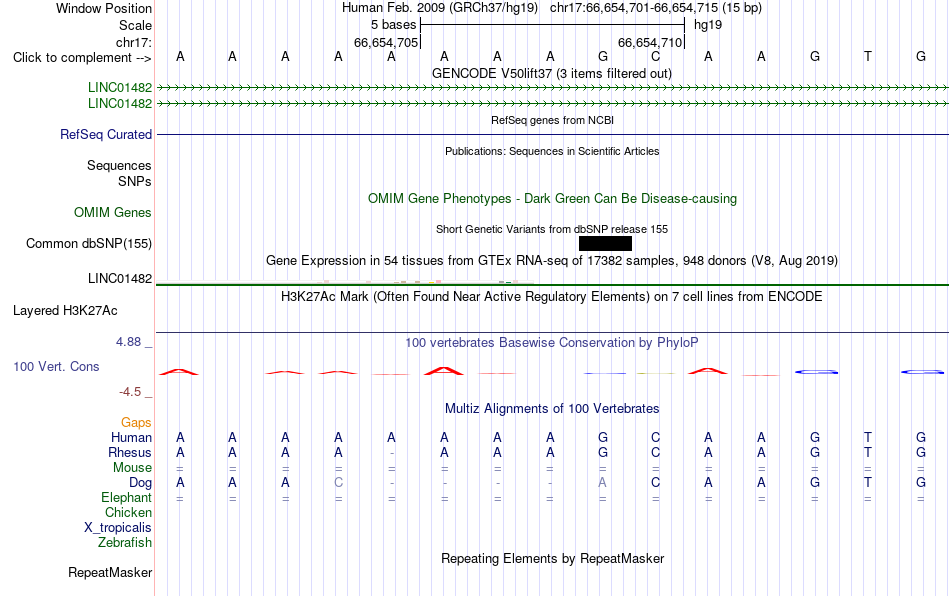Image resolution: width=950 pixels, height=596 pixels.
Task: Click the Rhesus species label
Action: [x=130, y=452]
